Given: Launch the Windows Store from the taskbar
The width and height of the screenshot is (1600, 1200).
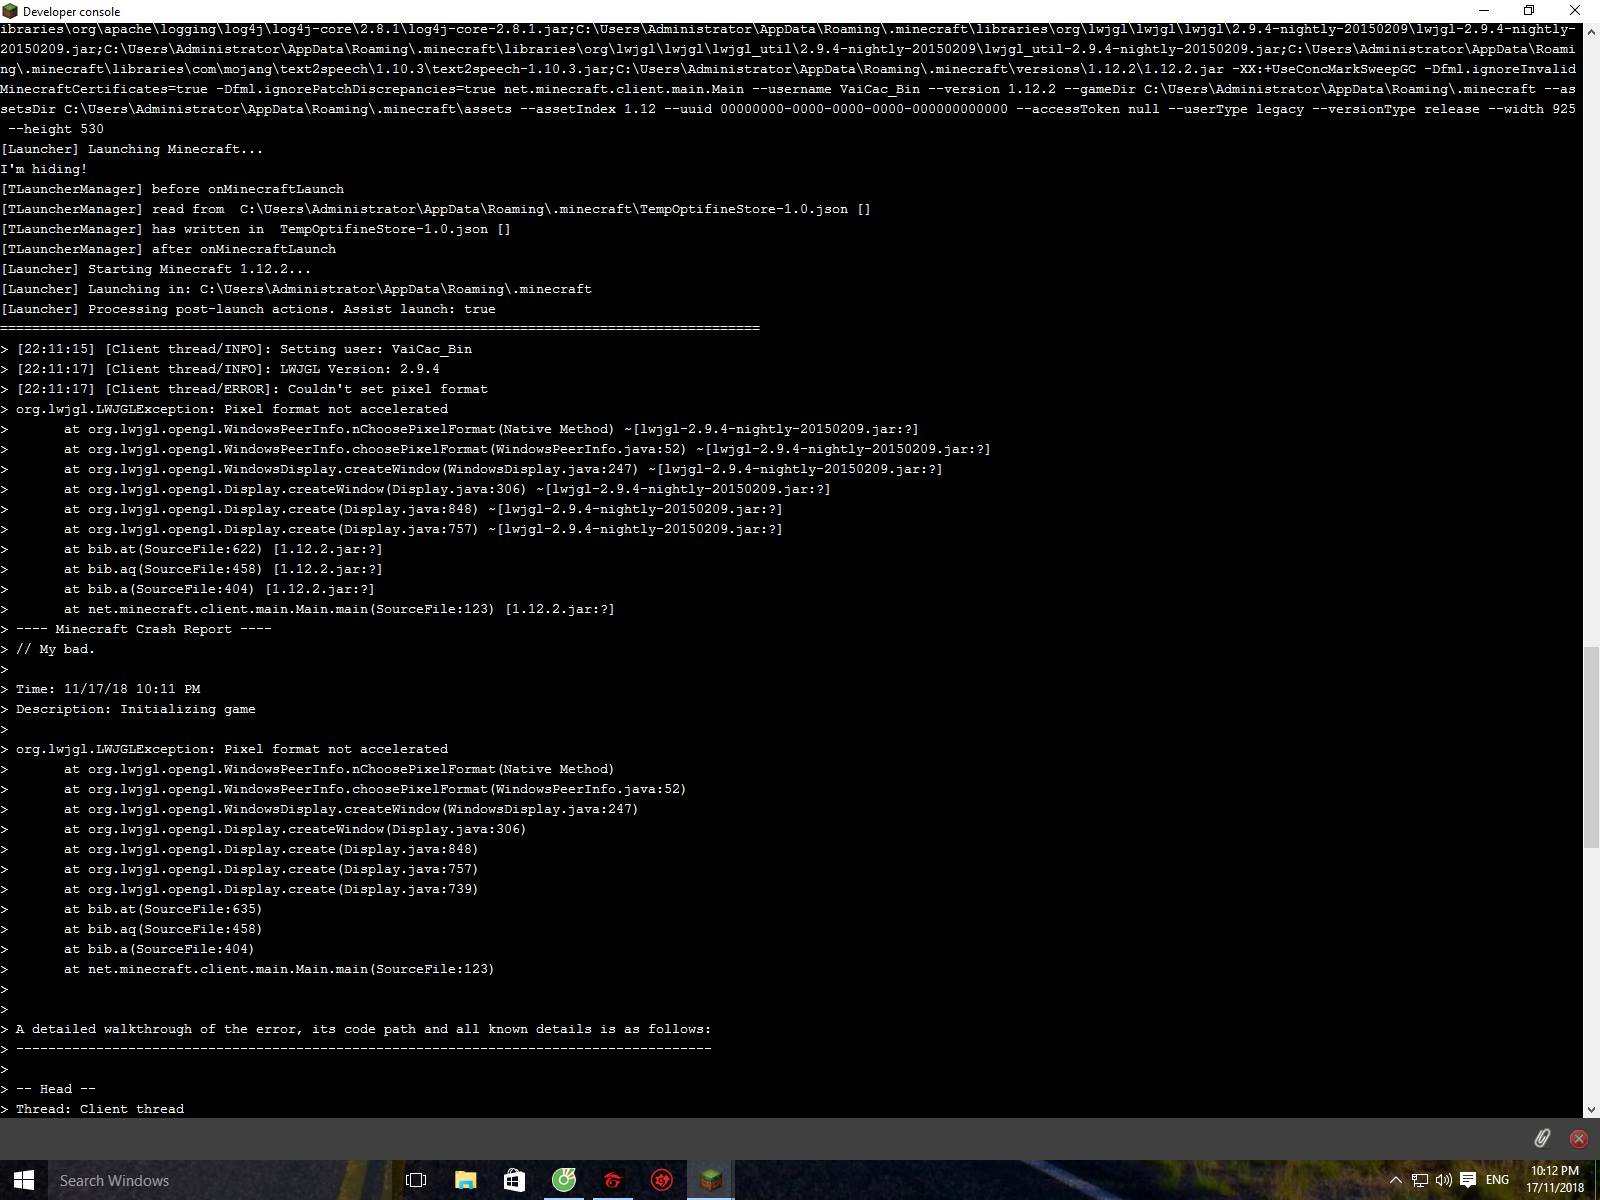Looking at the screenshot, I should 514,1180.
